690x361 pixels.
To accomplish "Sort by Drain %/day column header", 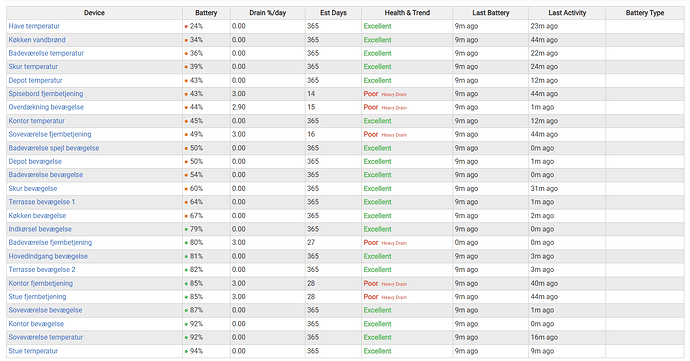I will tap(268, 13).
